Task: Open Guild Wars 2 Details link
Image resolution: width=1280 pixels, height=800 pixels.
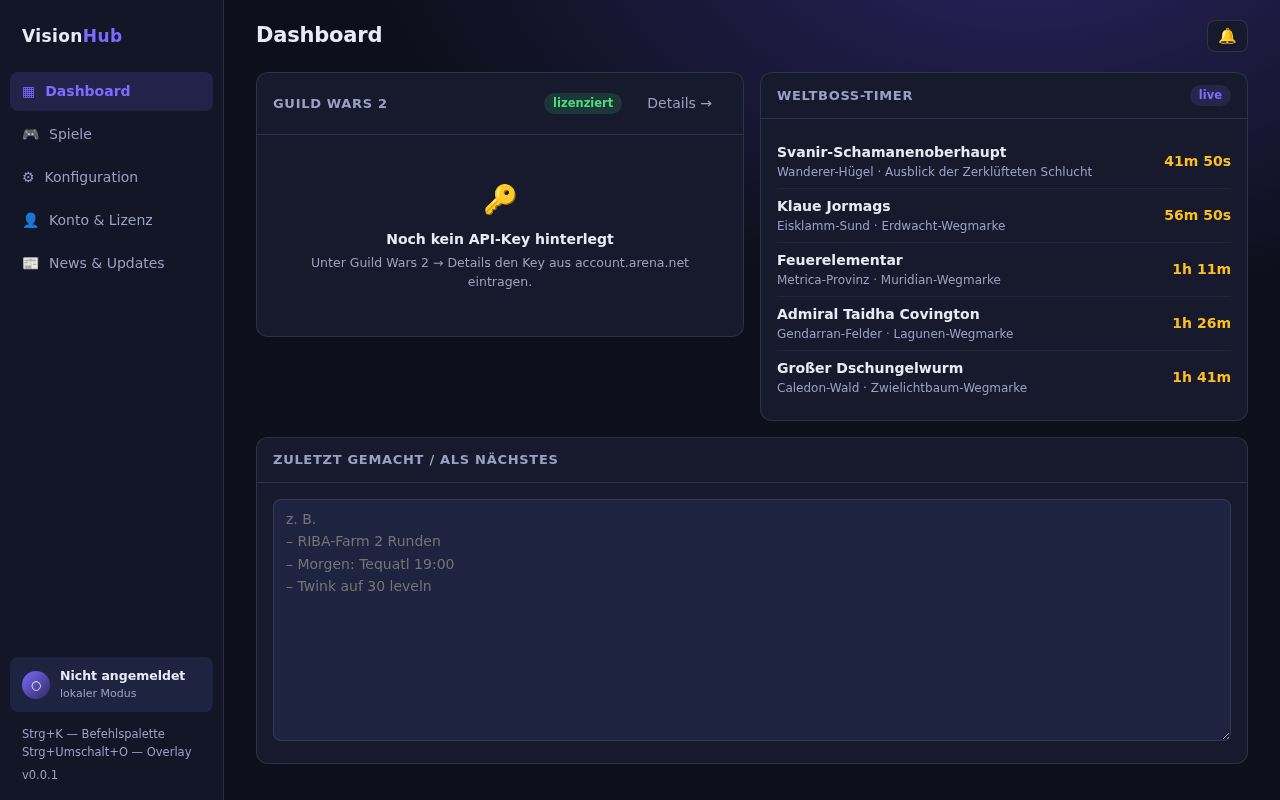Action: point(679,103)
